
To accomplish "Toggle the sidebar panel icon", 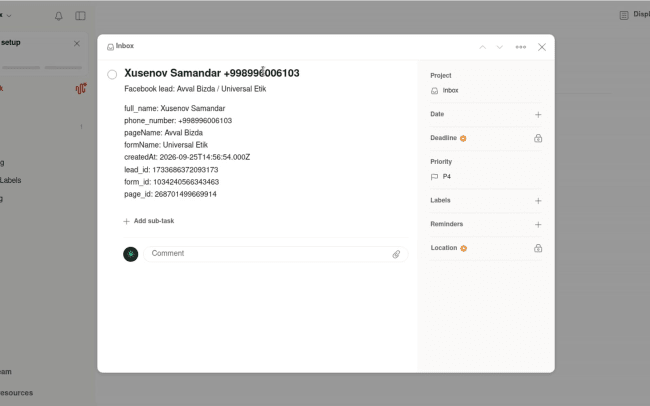I will pyautogui.click(x=80, y=16).
